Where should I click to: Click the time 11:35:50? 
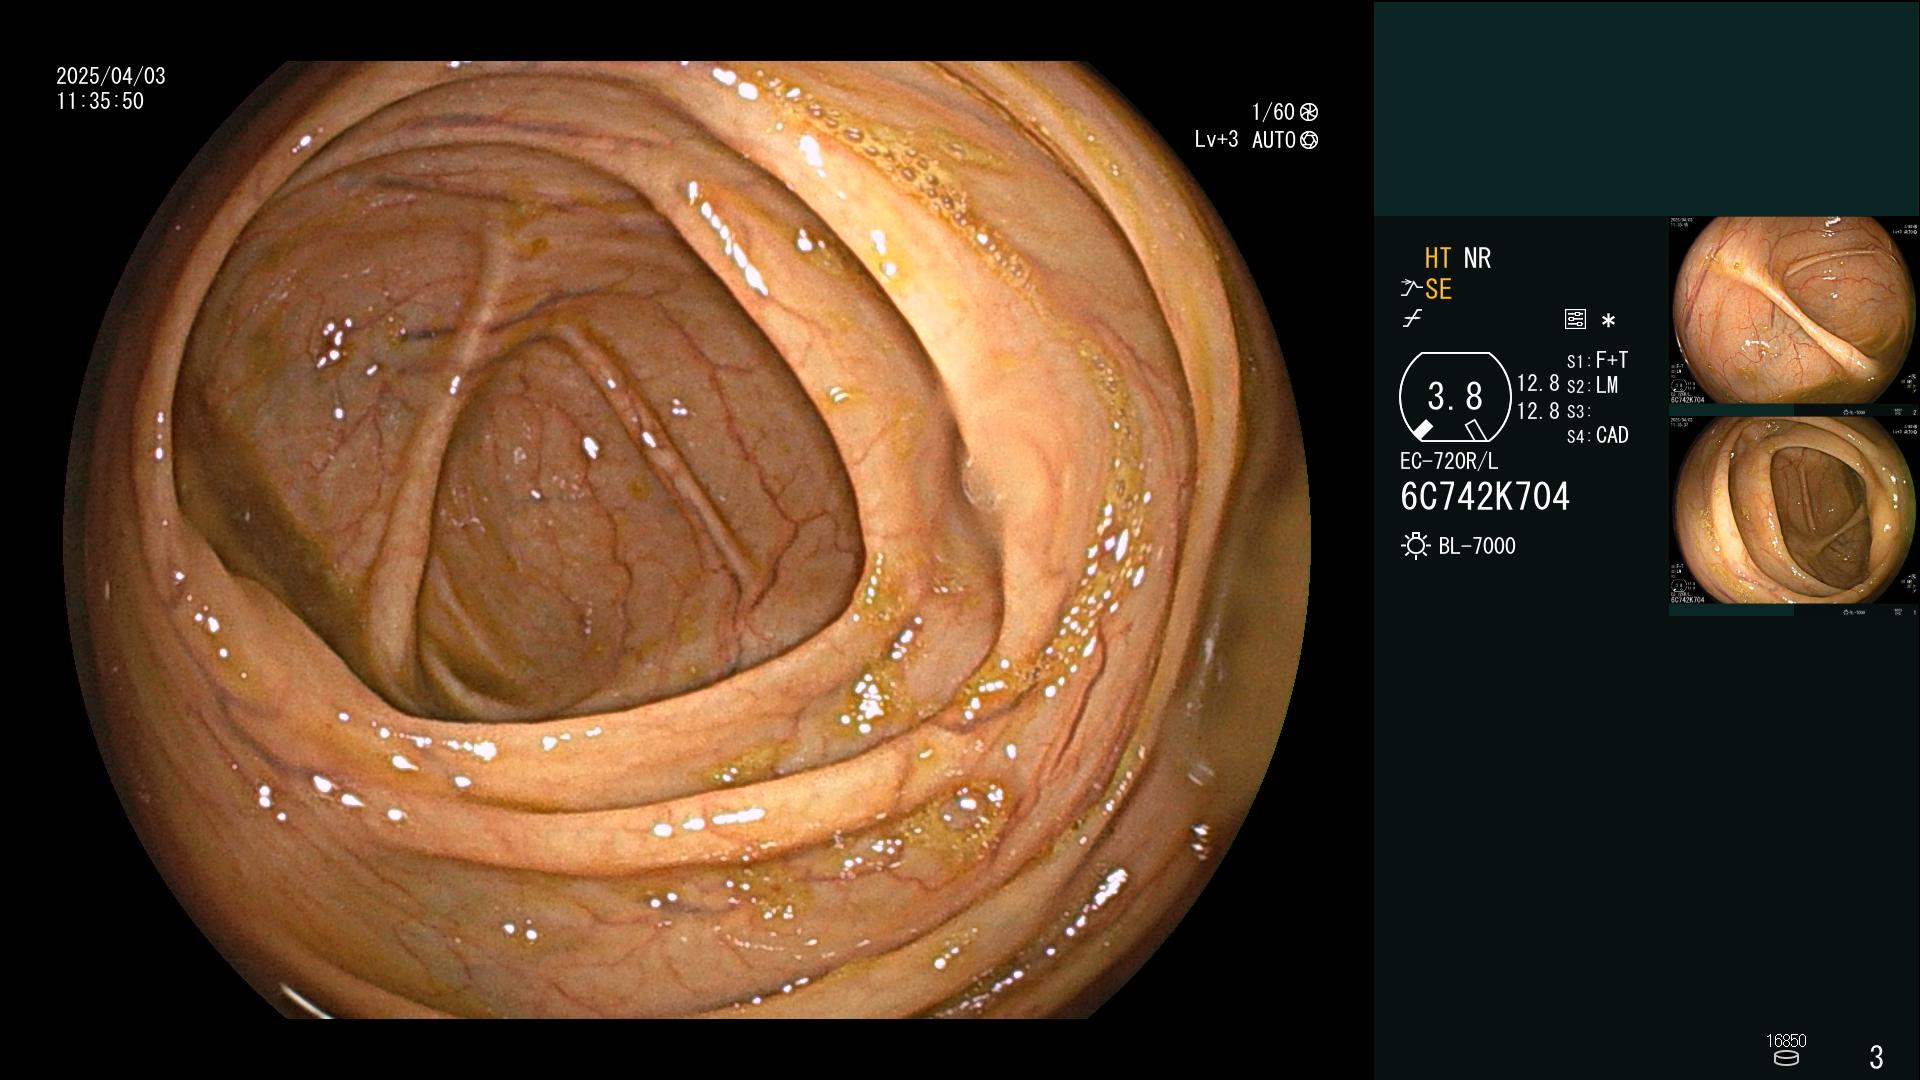point(100,101)
